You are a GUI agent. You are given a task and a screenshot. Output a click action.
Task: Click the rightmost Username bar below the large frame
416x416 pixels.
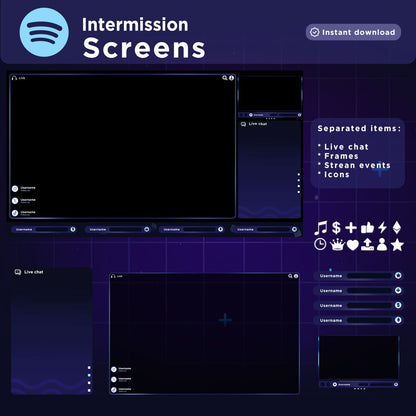(265, 229)
